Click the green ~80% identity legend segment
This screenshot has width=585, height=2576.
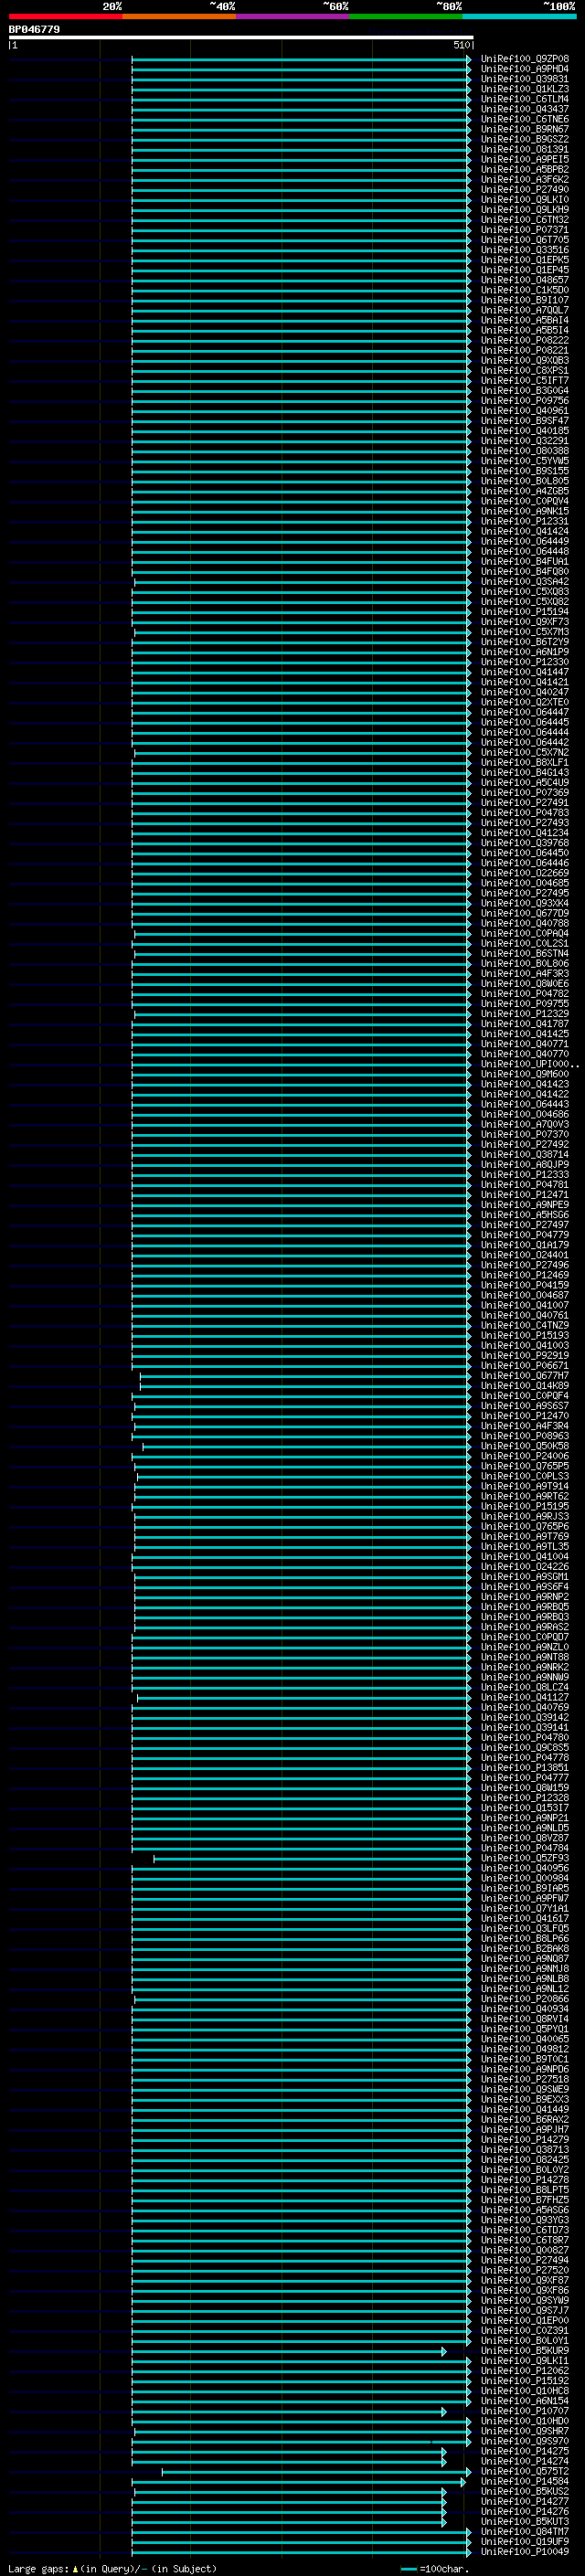406,16
